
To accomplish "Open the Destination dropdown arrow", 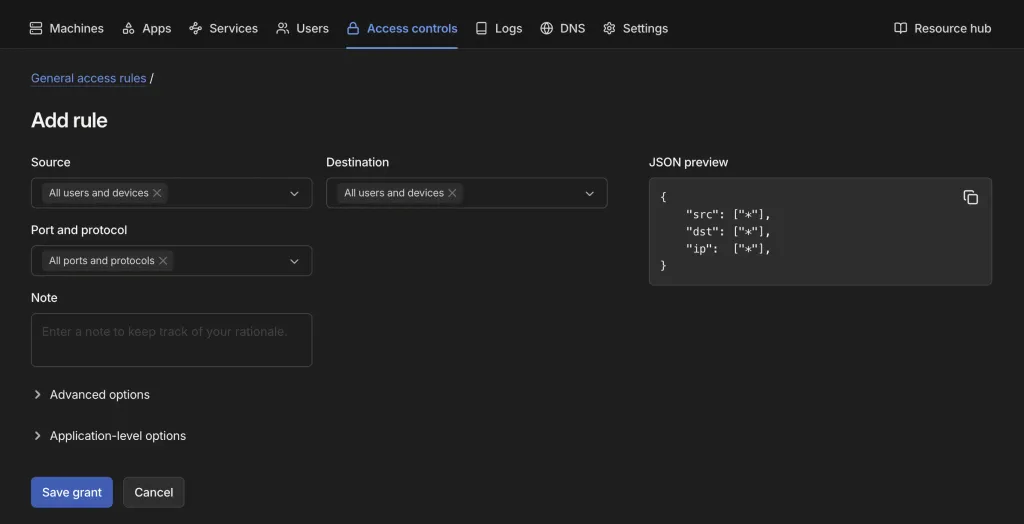I will point(590,193).
